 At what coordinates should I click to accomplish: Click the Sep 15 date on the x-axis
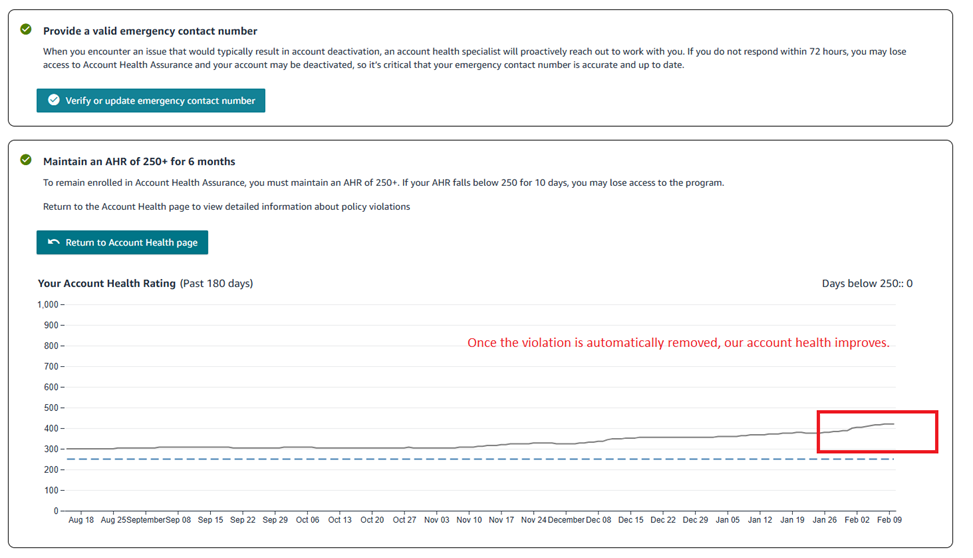(210, 520)
